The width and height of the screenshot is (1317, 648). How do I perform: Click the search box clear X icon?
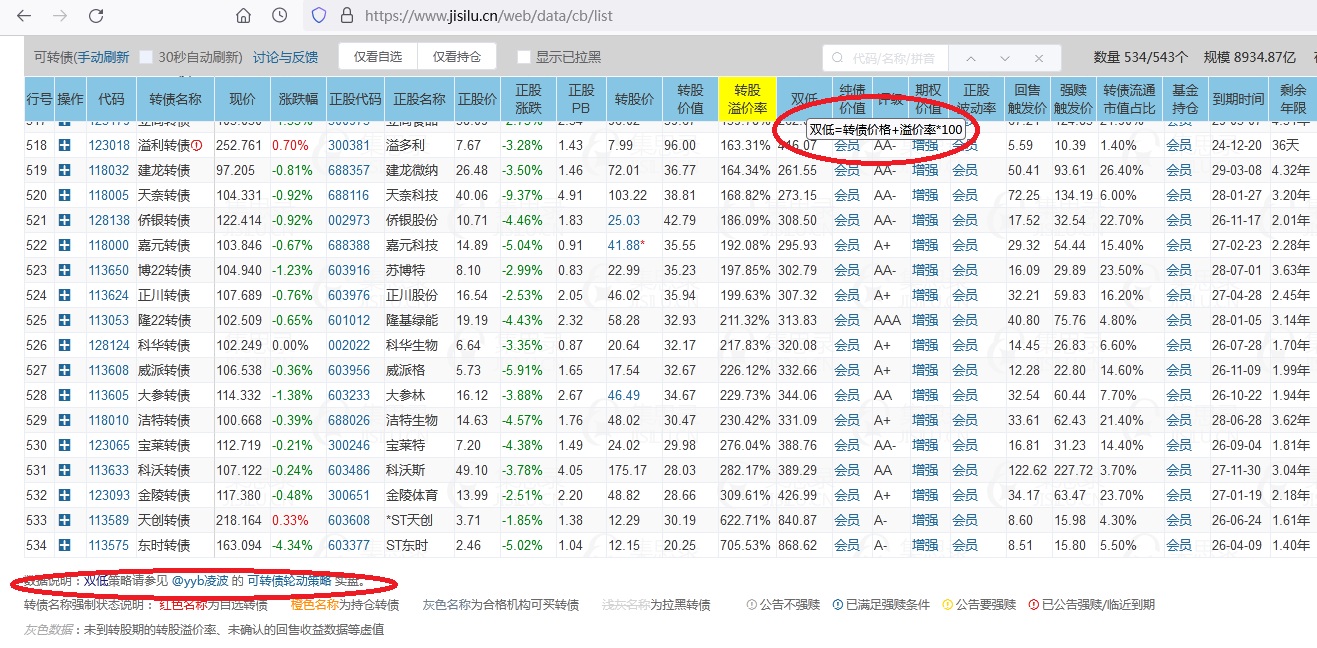[x=1040, y=58]
